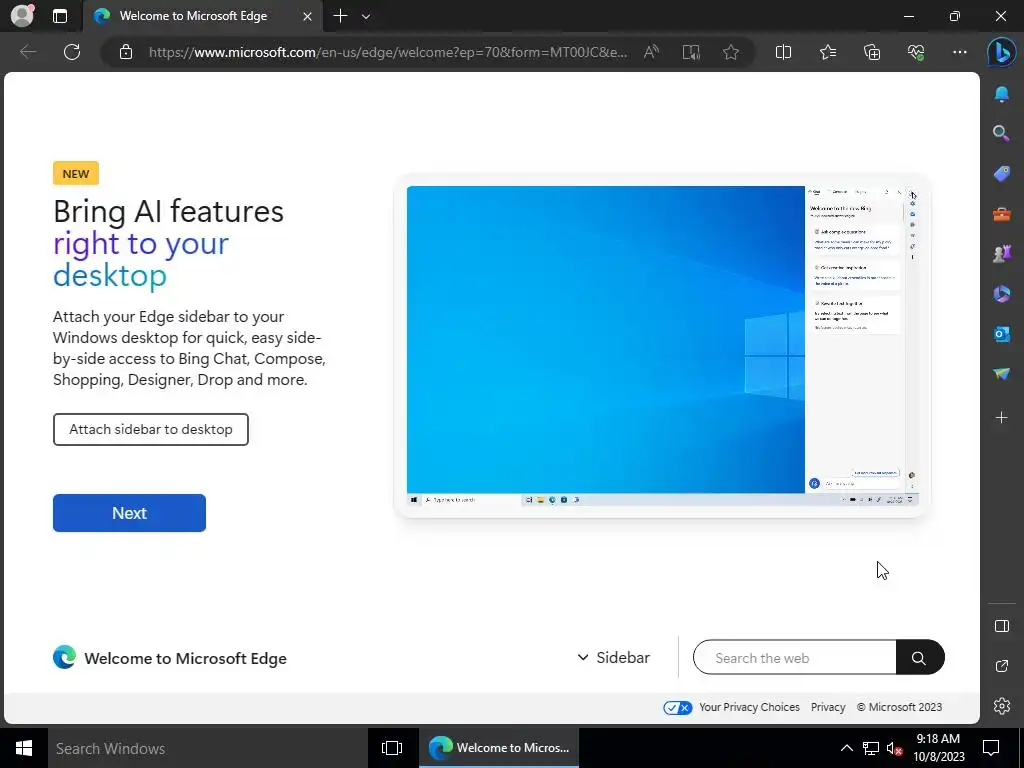Expand the tab search dropdown arrow
This screenshot has width=1024, height=768.
click(x=366, y=17)
